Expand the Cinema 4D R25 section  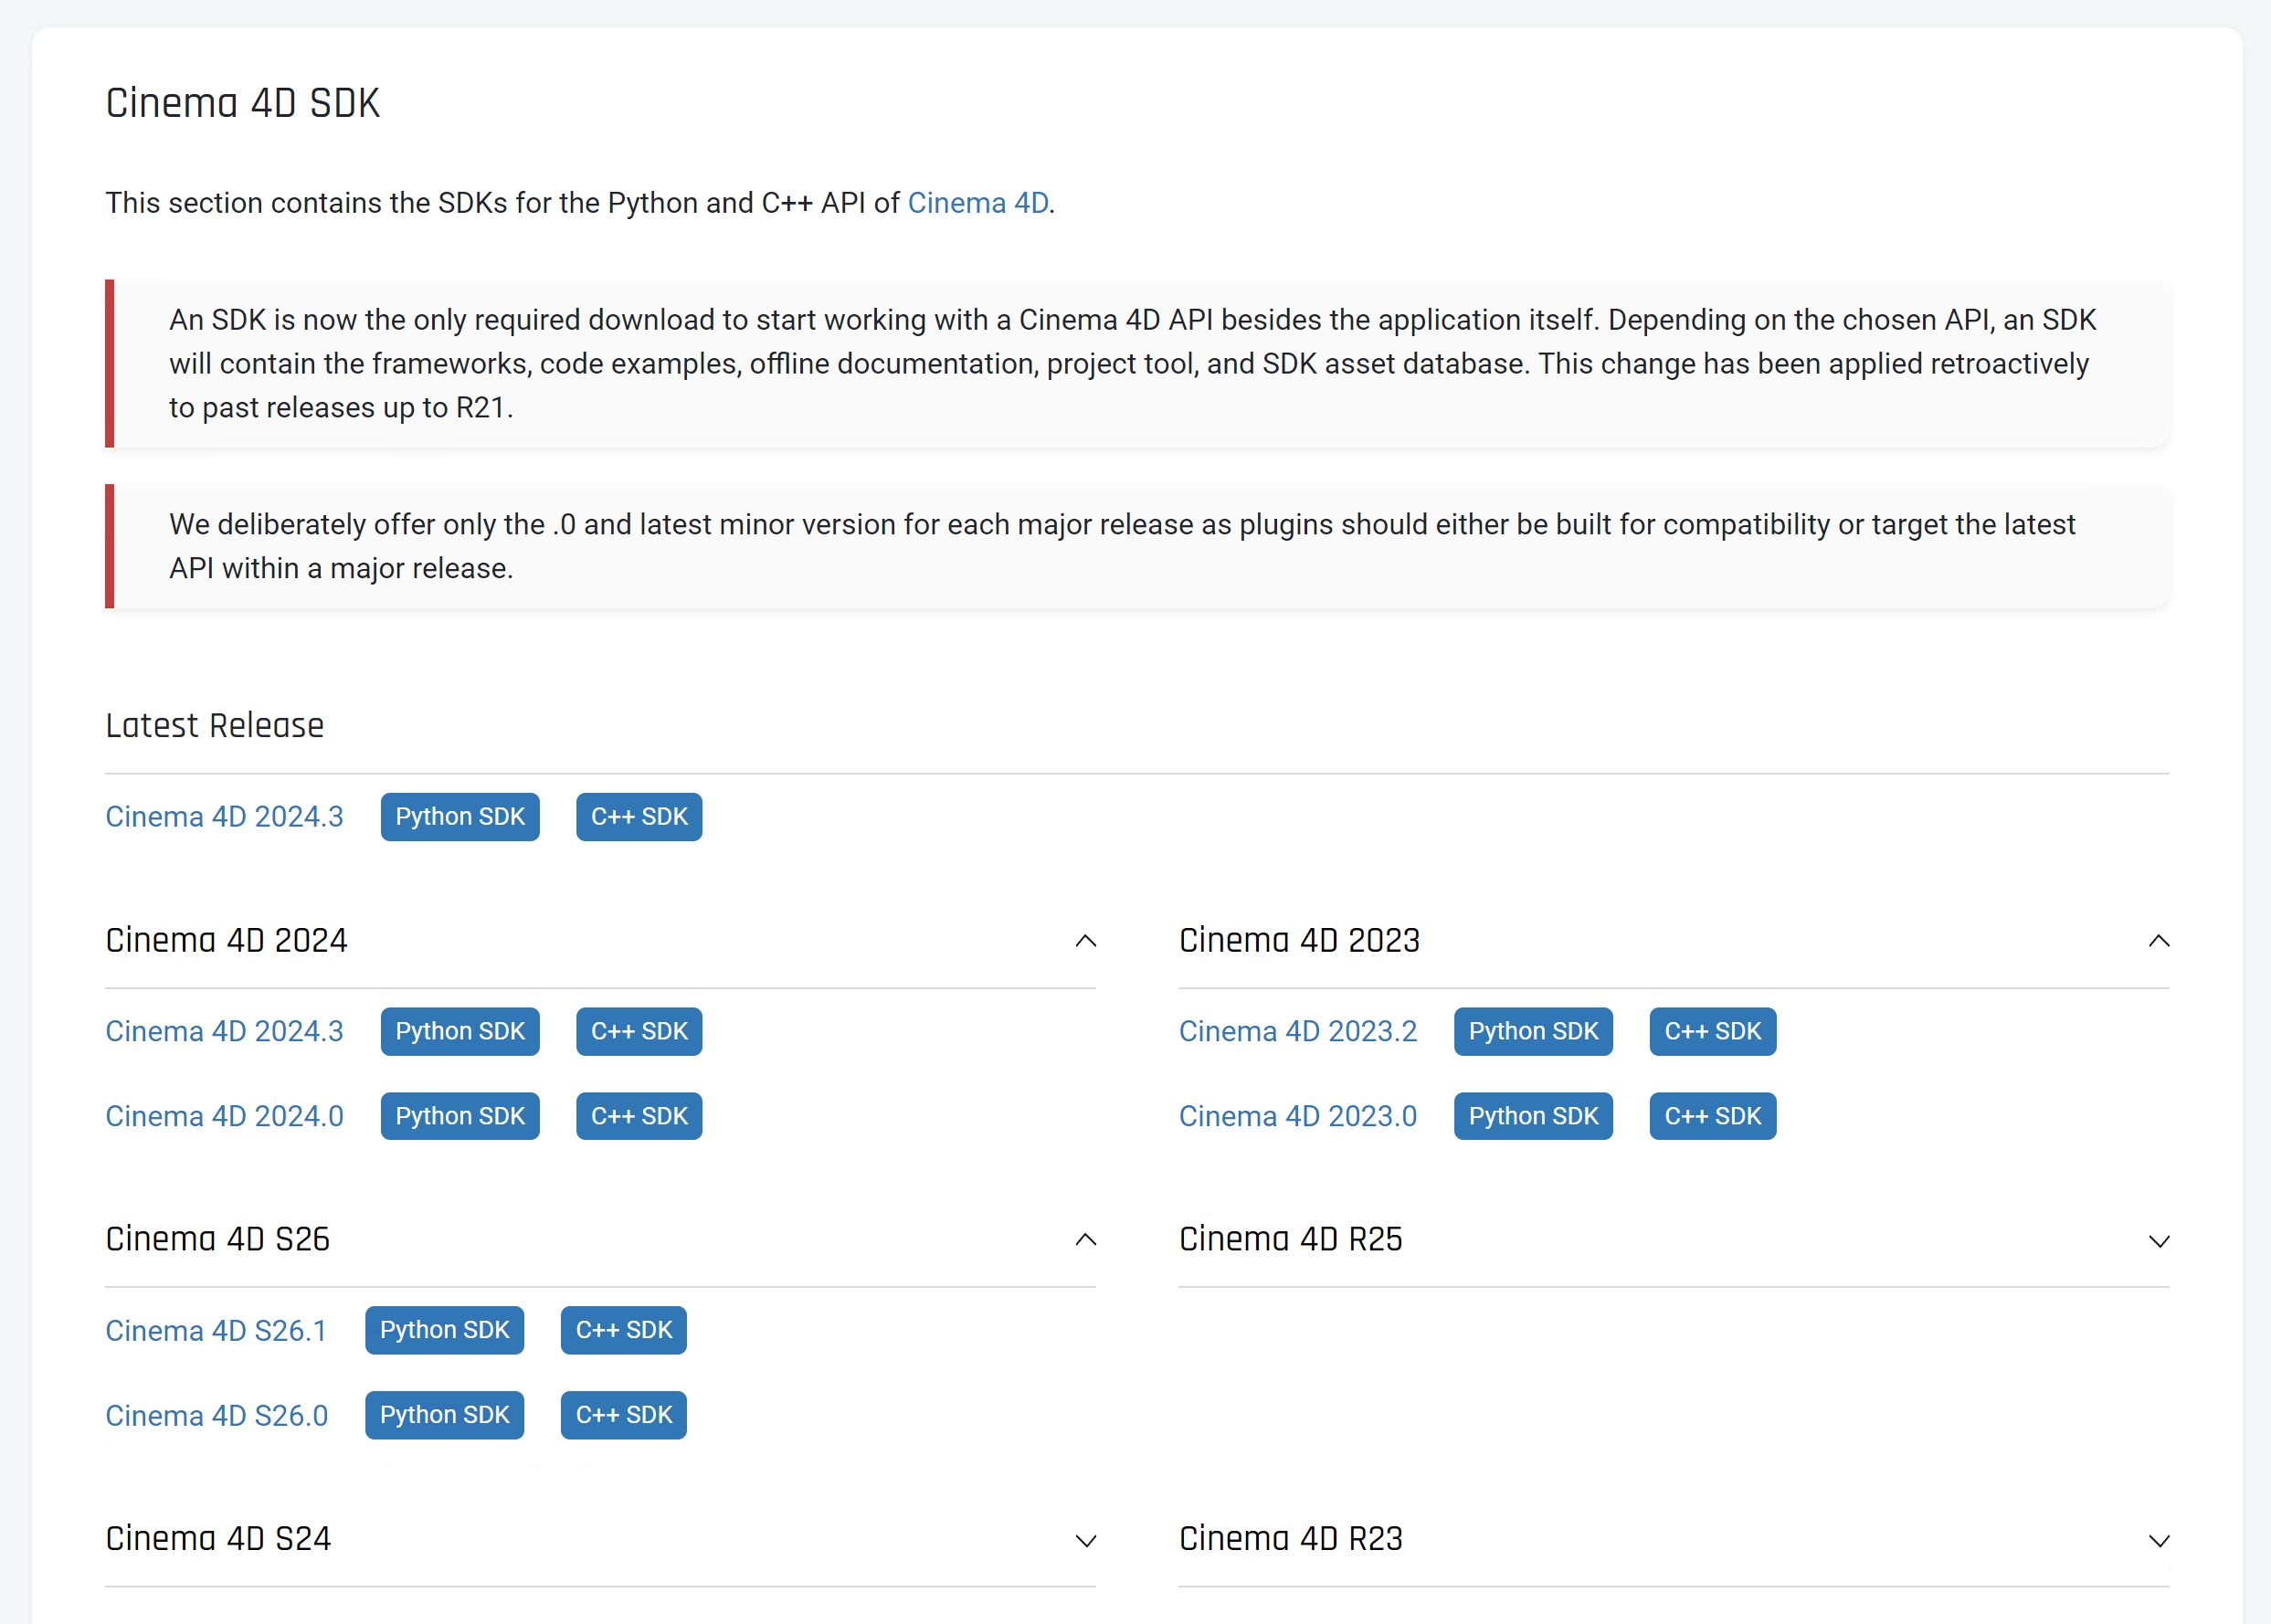point(2158,1241)
